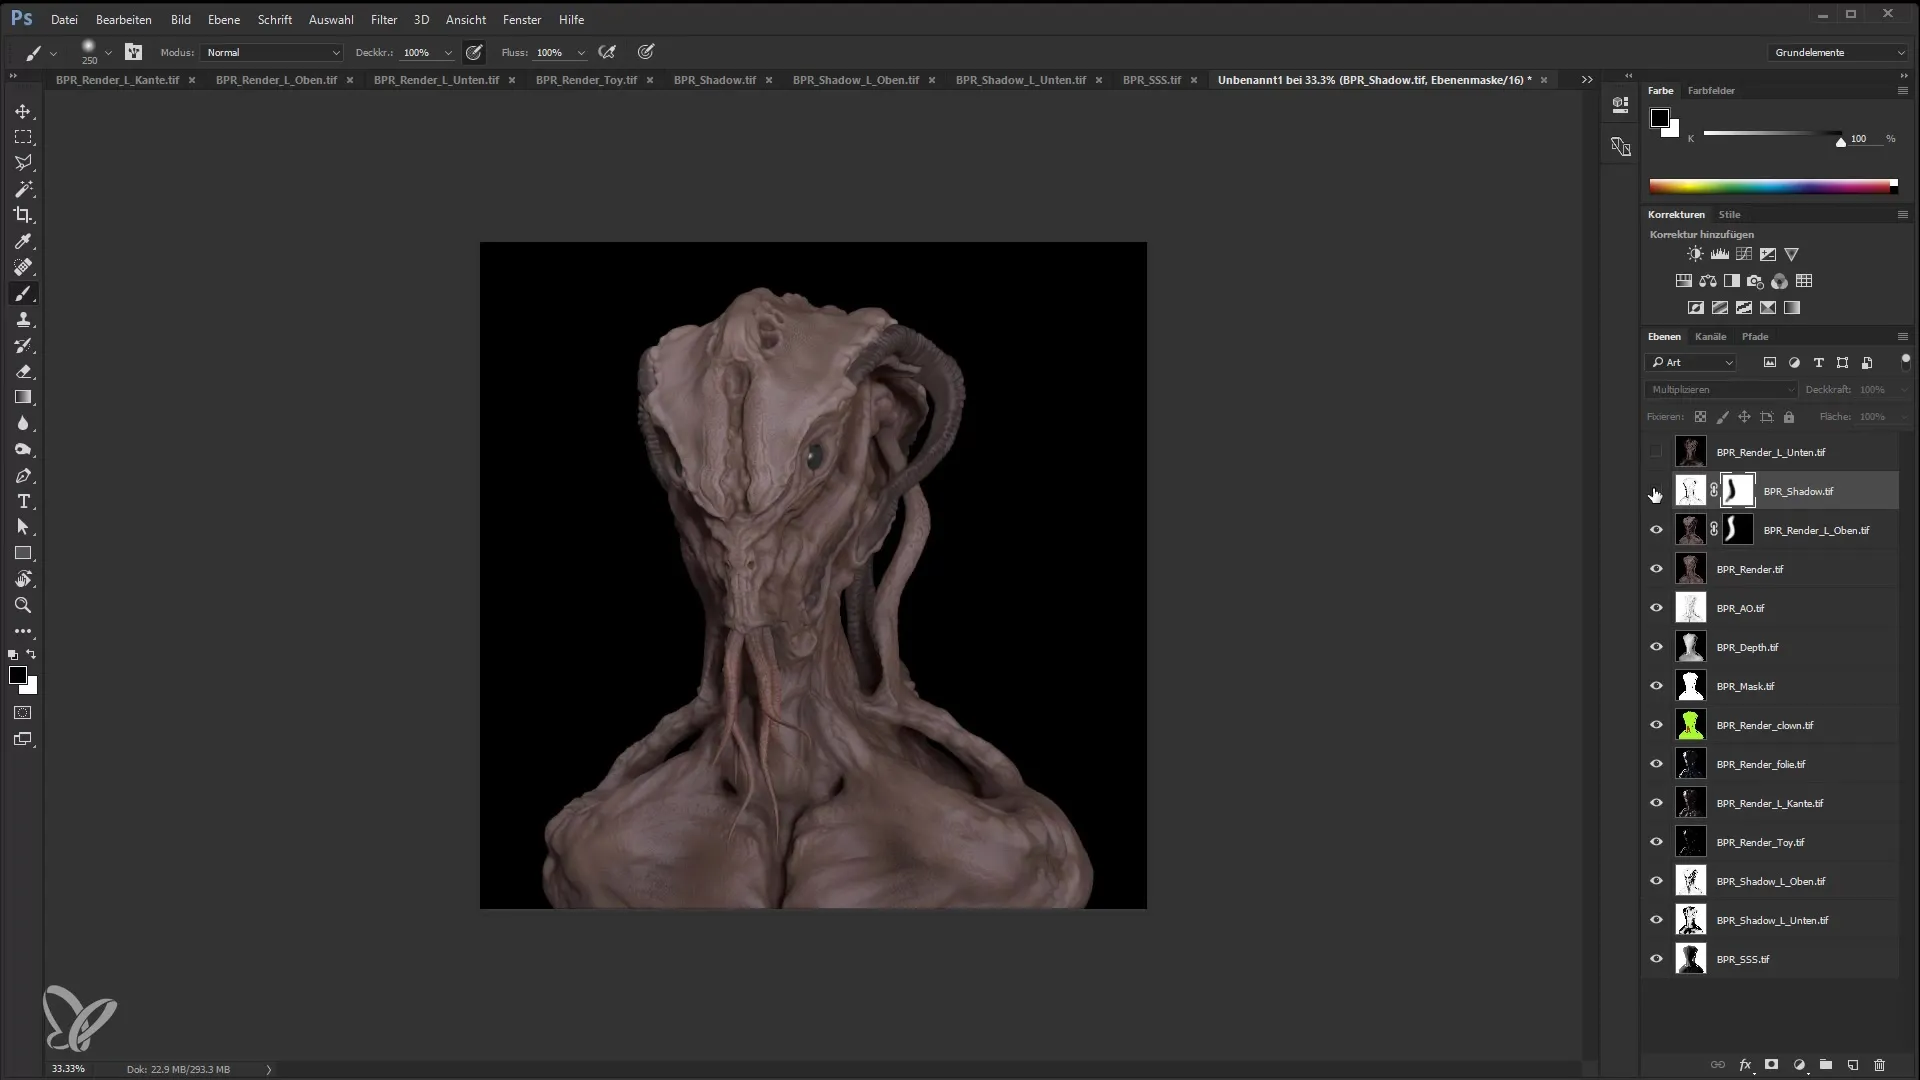Show the BPR_Render_L_Unten.tif layer
Image resolution: width=1920 pixels, height=1080 pixels.
1656,452
